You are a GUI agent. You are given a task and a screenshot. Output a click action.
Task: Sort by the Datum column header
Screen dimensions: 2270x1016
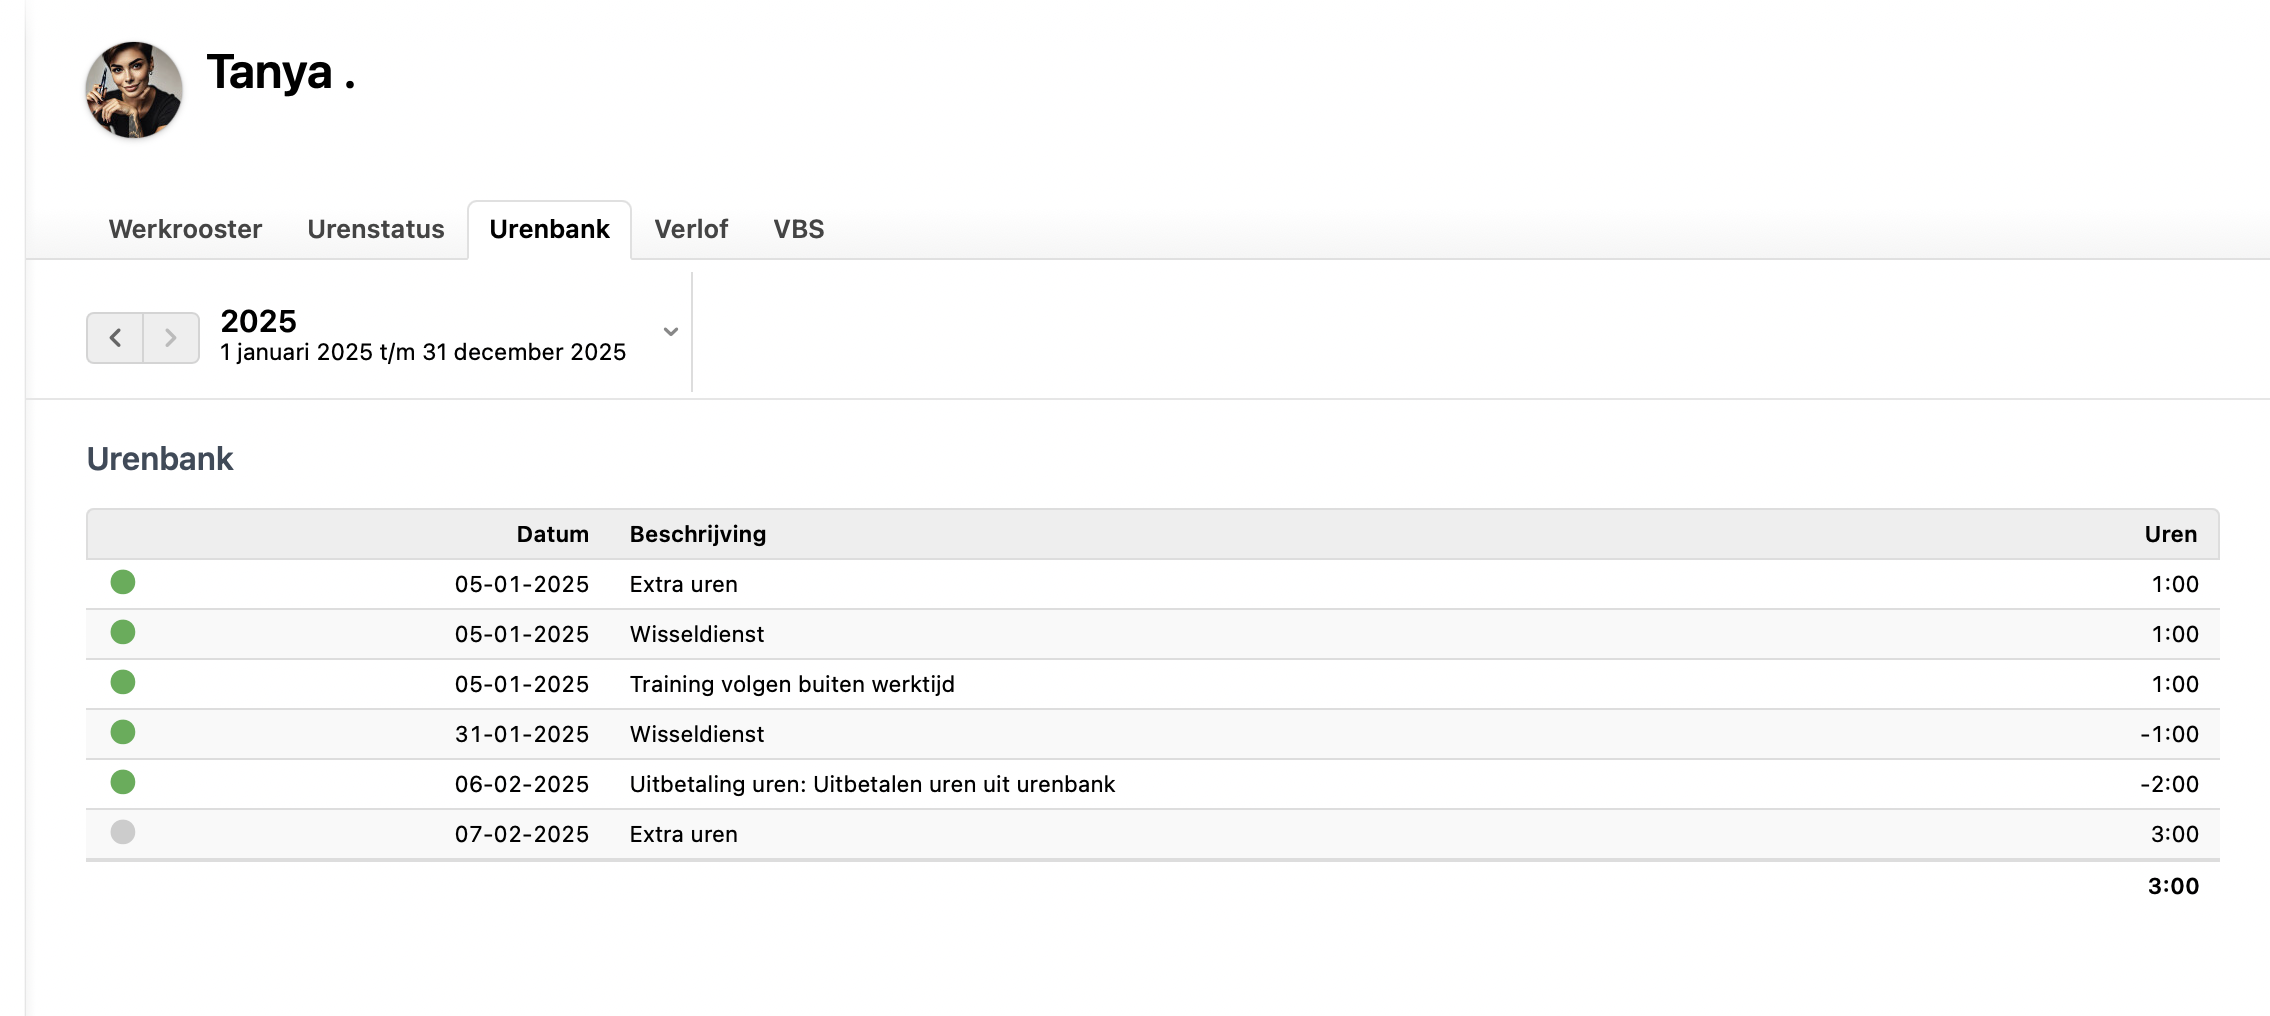tap(552, 534)
